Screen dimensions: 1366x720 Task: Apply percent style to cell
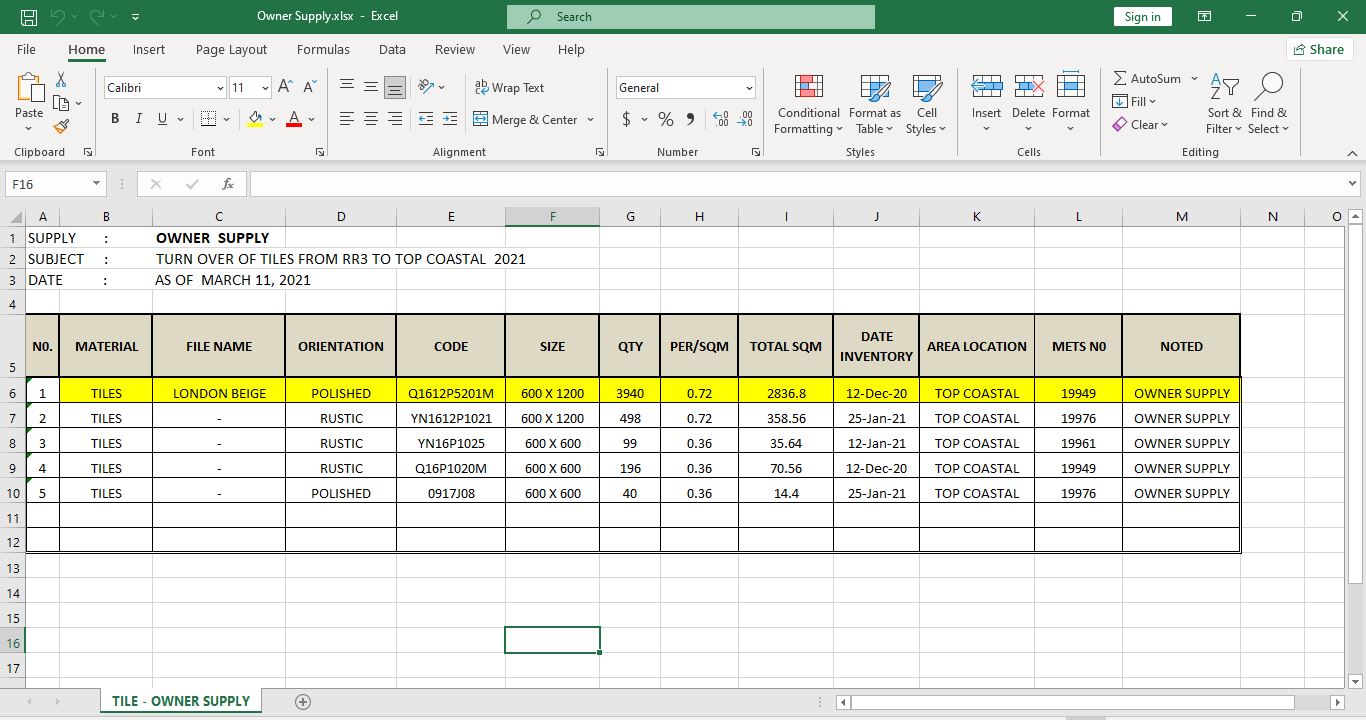(x=666, y=119)
